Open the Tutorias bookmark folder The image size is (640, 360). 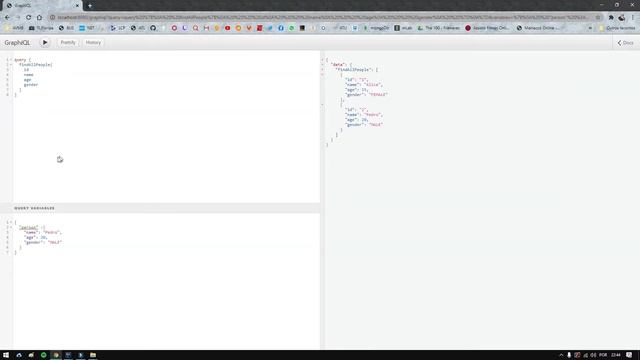41,28
